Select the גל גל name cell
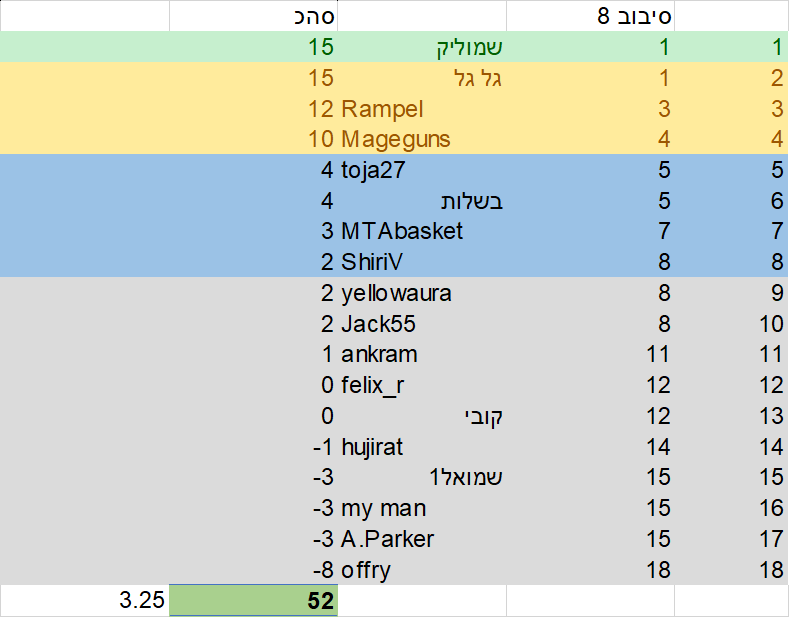 (422, 78)
